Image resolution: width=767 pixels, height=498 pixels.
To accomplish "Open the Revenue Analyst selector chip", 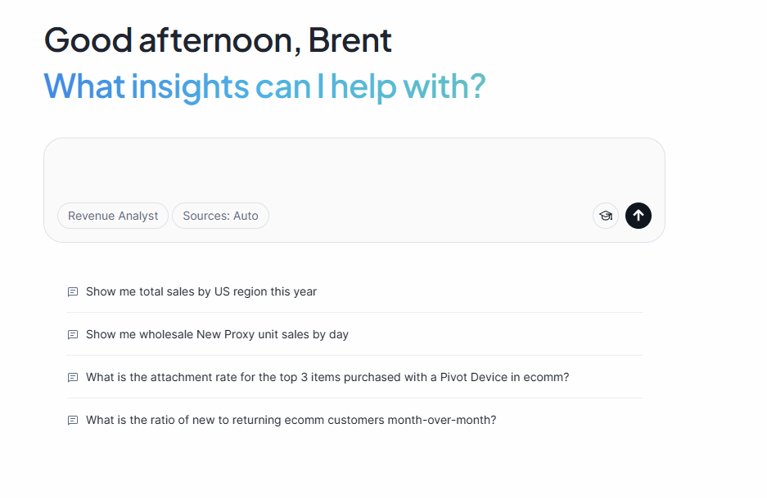I will click(113, 216).
